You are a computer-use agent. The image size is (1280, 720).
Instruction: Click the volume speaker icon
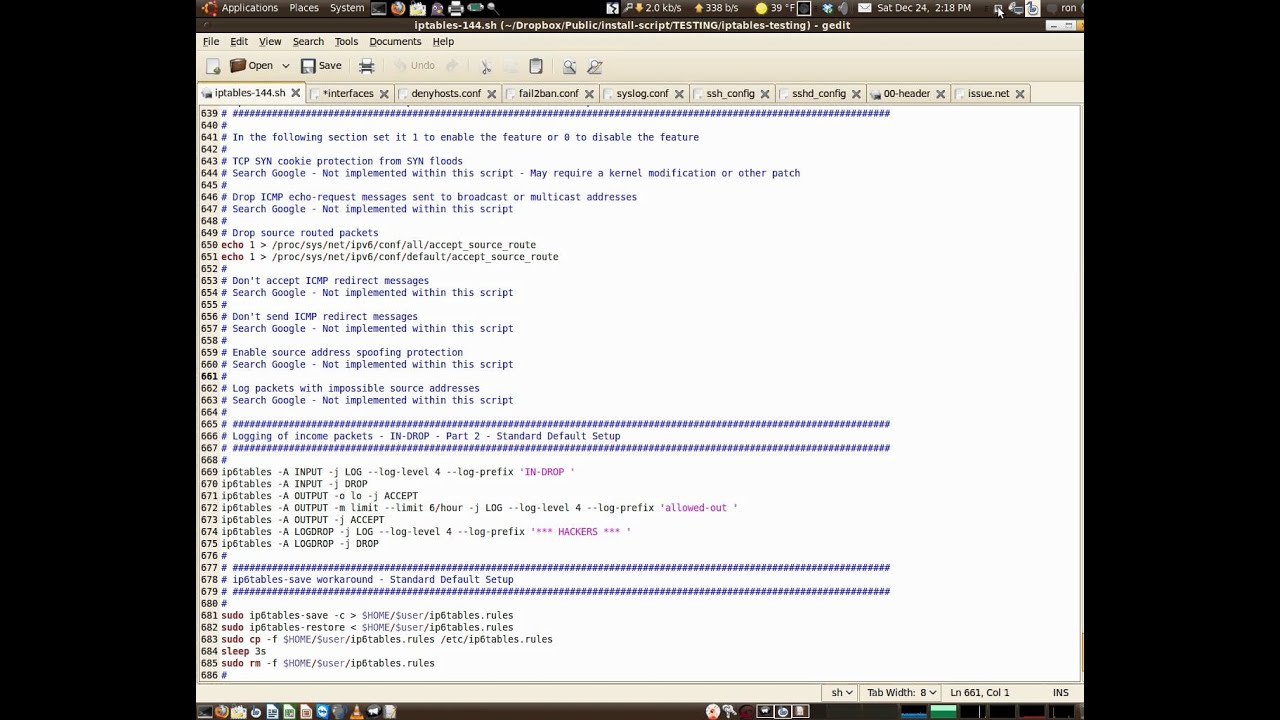(844, 8)
